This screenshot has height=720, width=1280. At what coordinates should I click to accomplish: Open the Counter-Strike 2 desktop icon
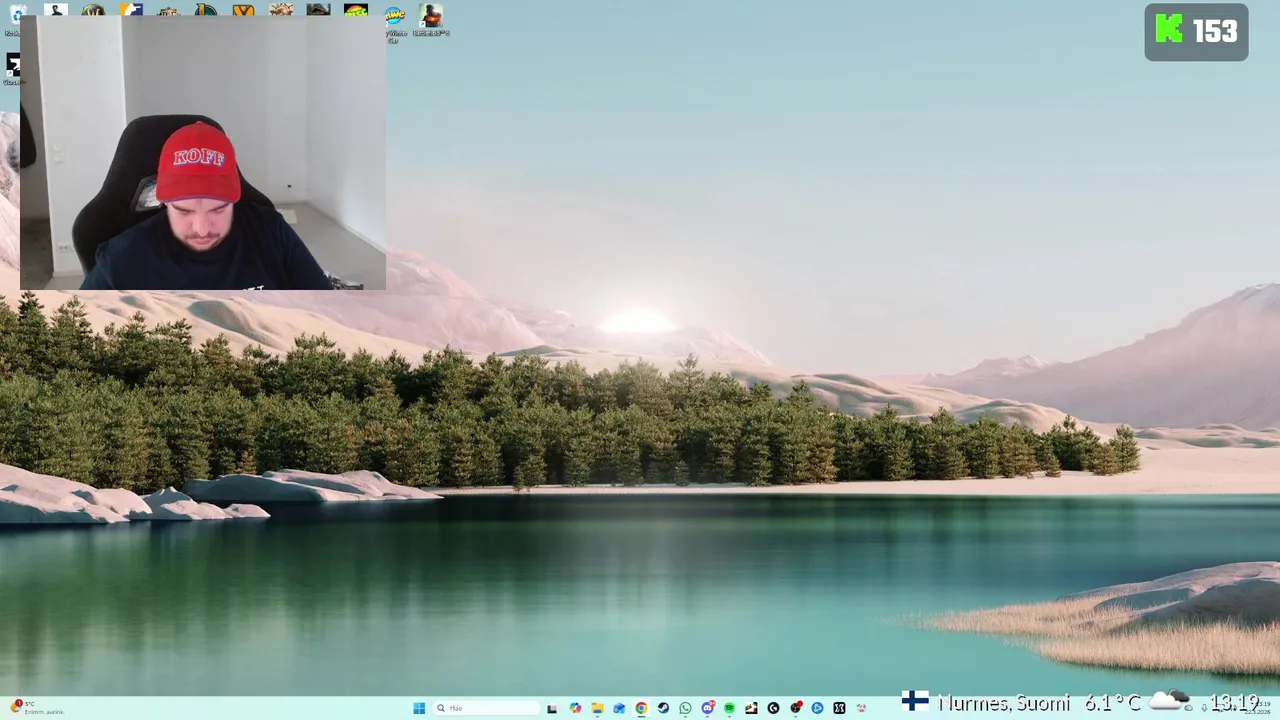pyautogui.click(x=131, y=9)
